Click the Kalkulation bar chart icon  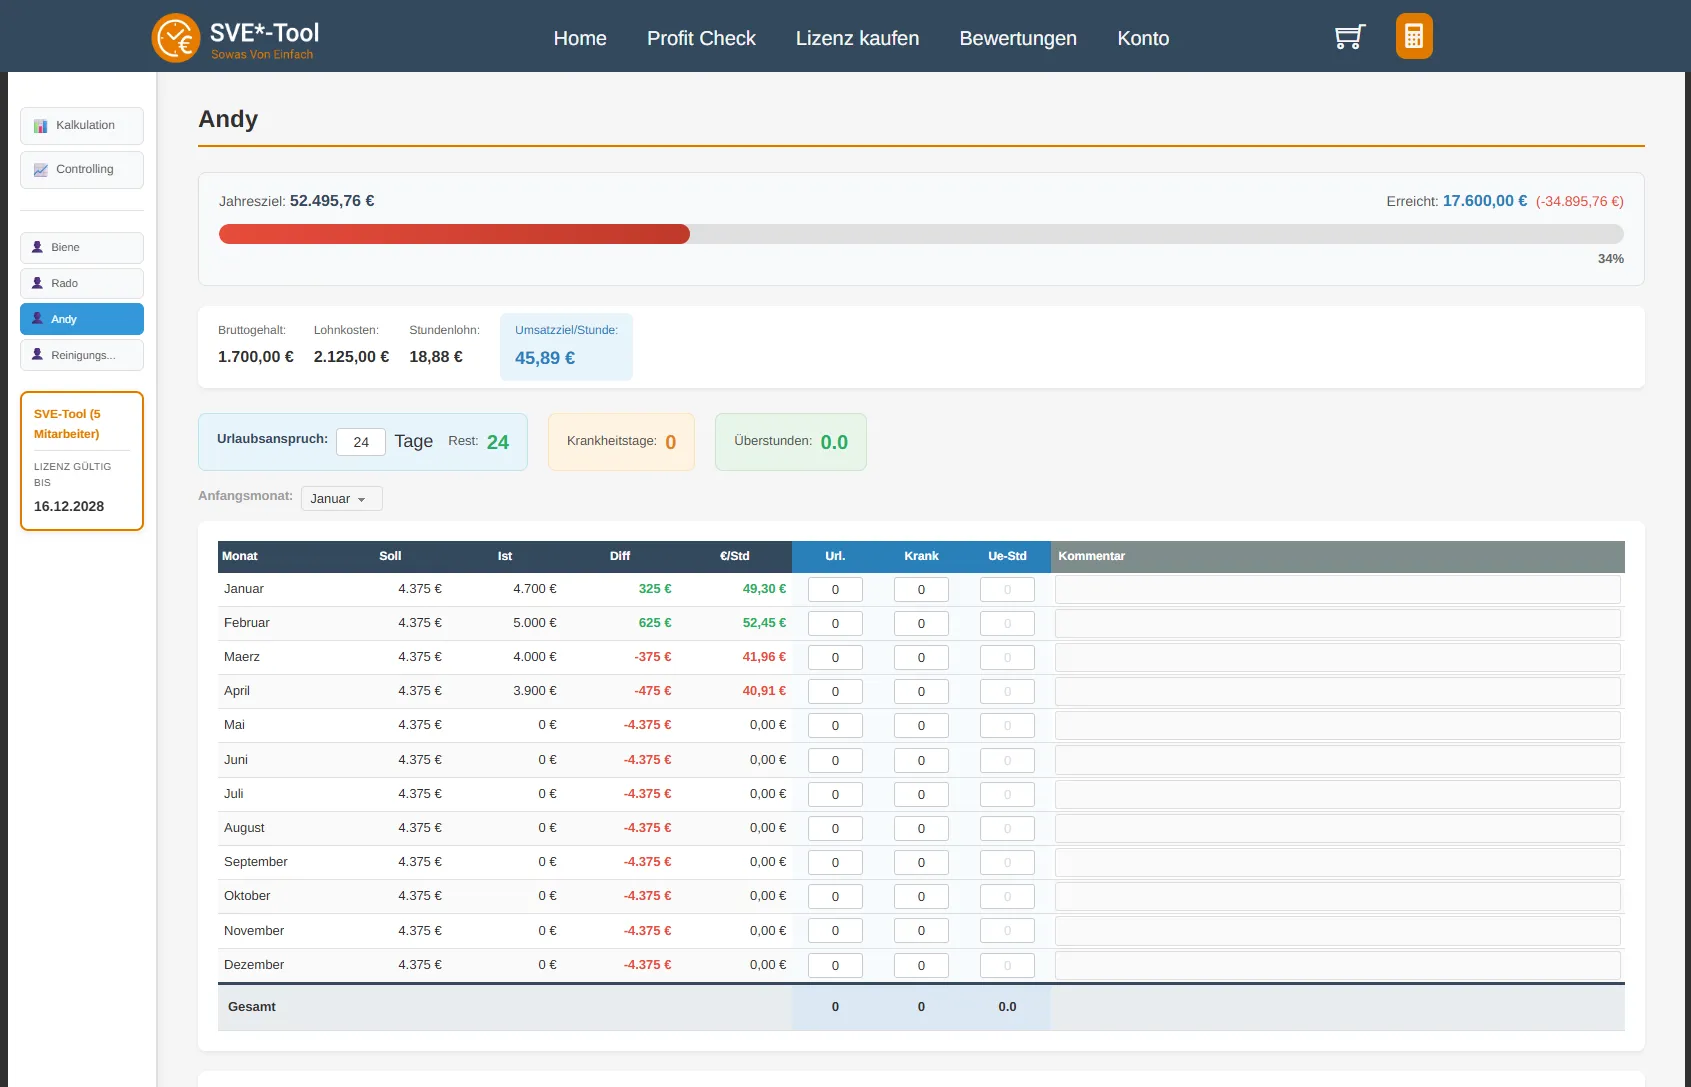[x=41, y=126]
